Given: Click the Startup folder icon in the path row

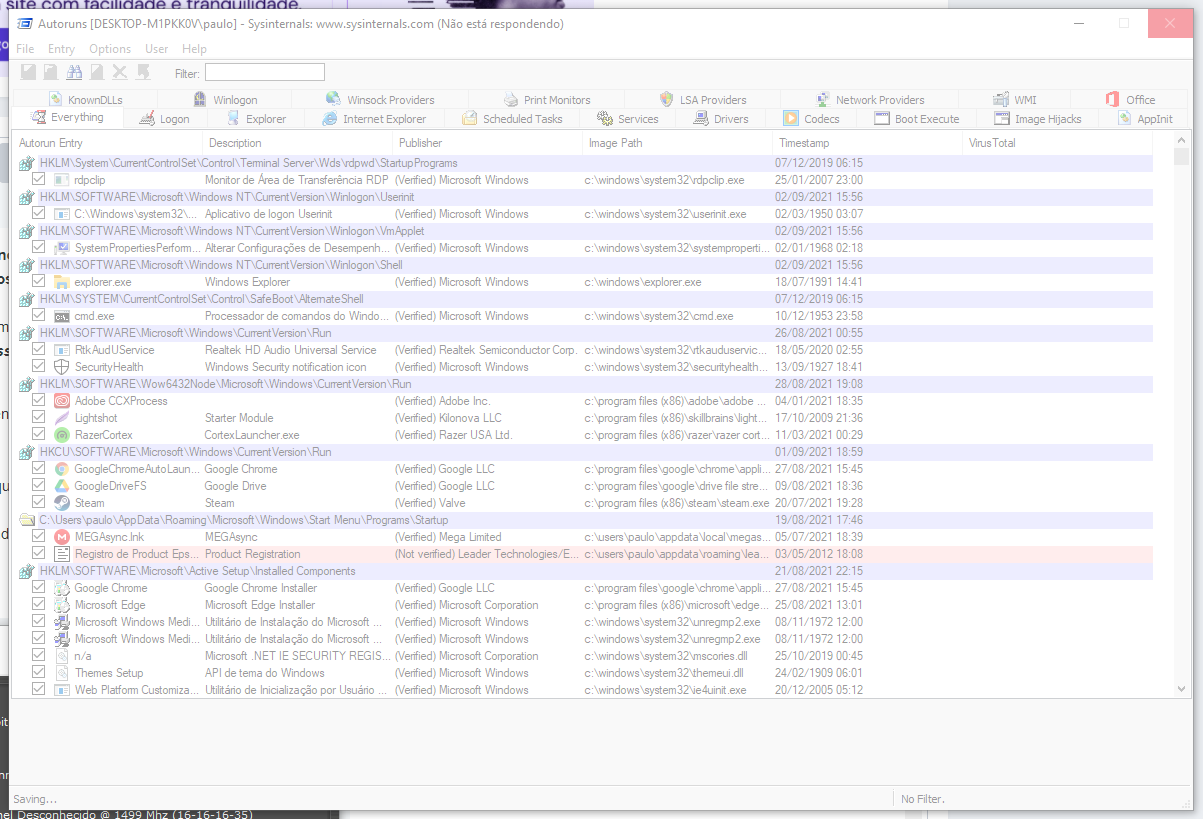Looking at the screenshot, I should pos(27,520).
